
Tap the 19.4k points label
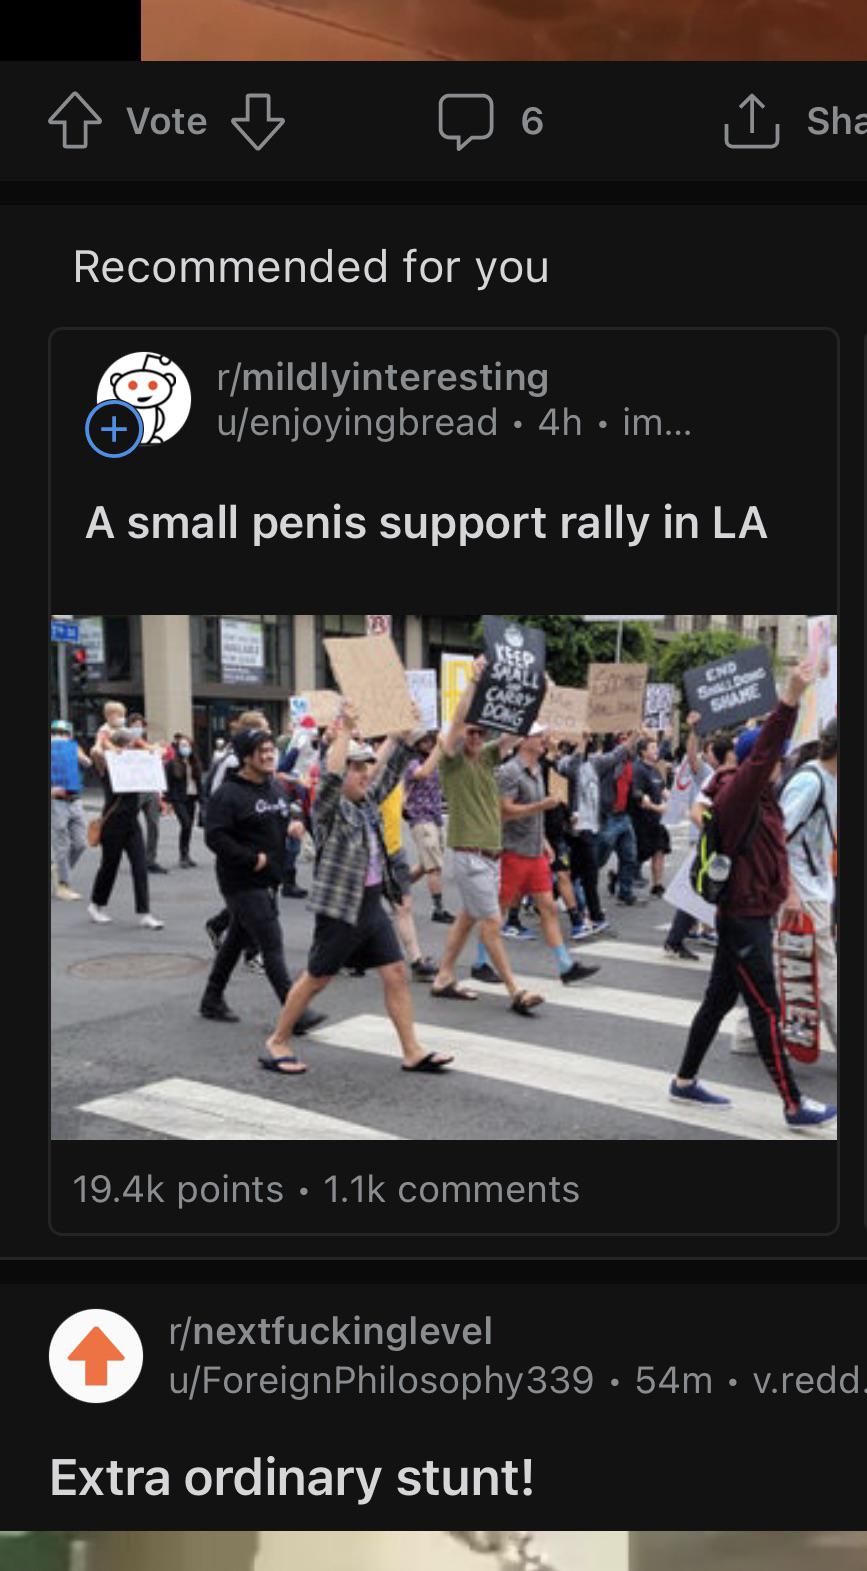[x=178, y=1189]
